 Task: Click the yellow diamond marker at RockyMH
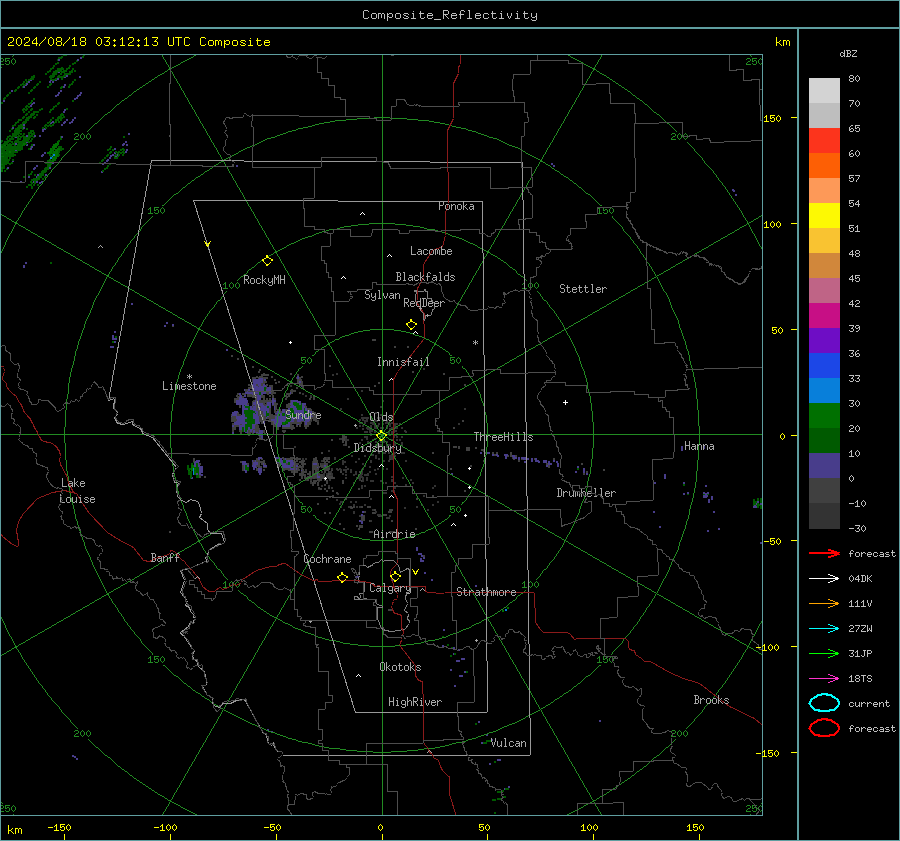[x=267, y=261]
